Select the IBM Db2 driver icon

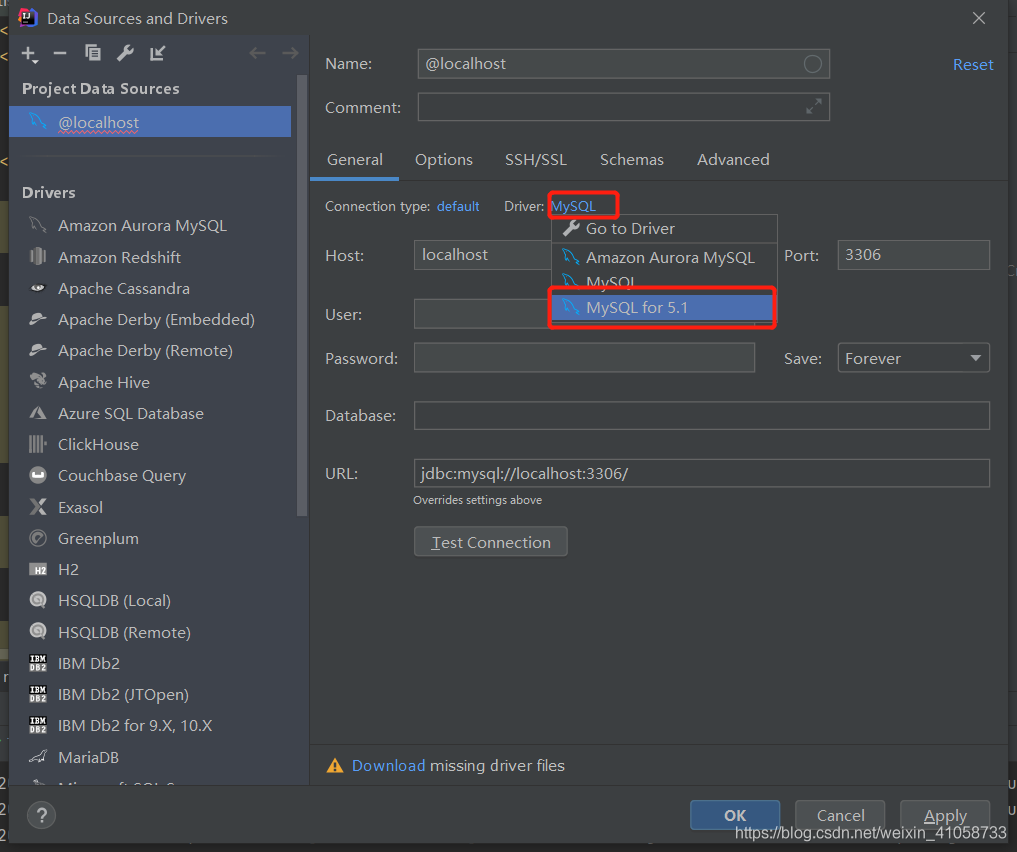(x=38, y=663)
